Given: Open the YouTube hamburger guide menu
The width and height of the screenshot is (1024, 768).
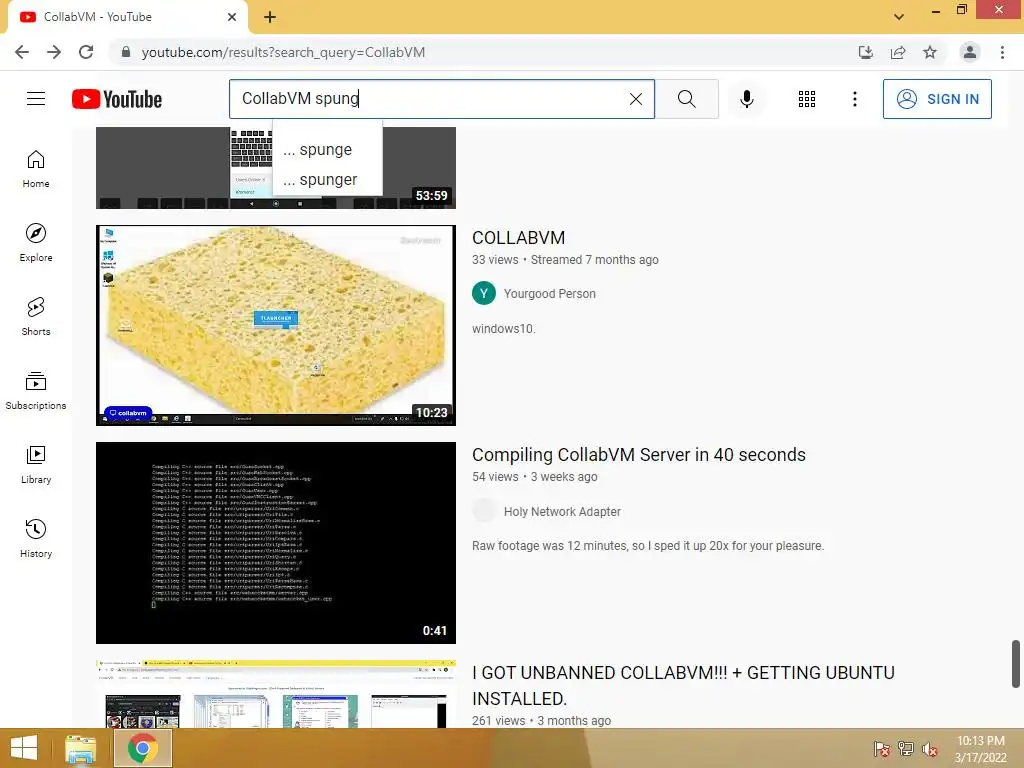Looking at the screenshot, I should click(36, 99).
